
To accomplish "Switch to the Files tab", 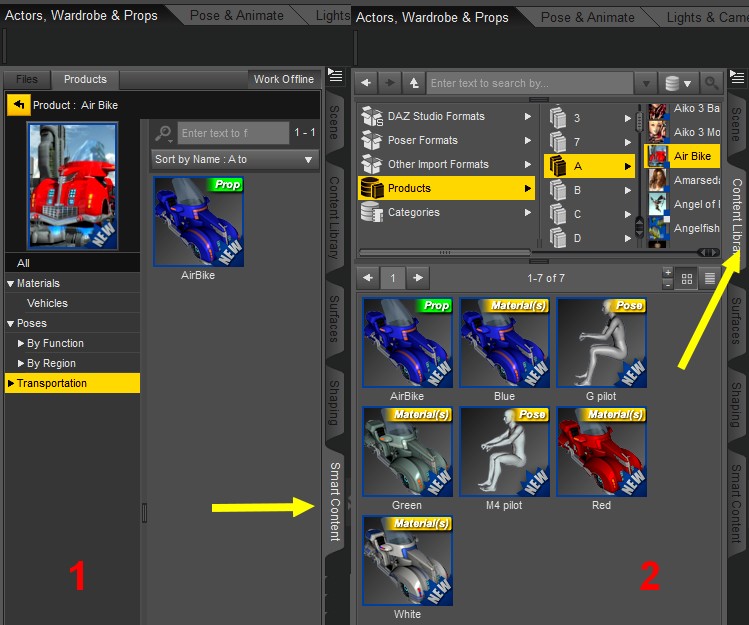I will 27,79.
